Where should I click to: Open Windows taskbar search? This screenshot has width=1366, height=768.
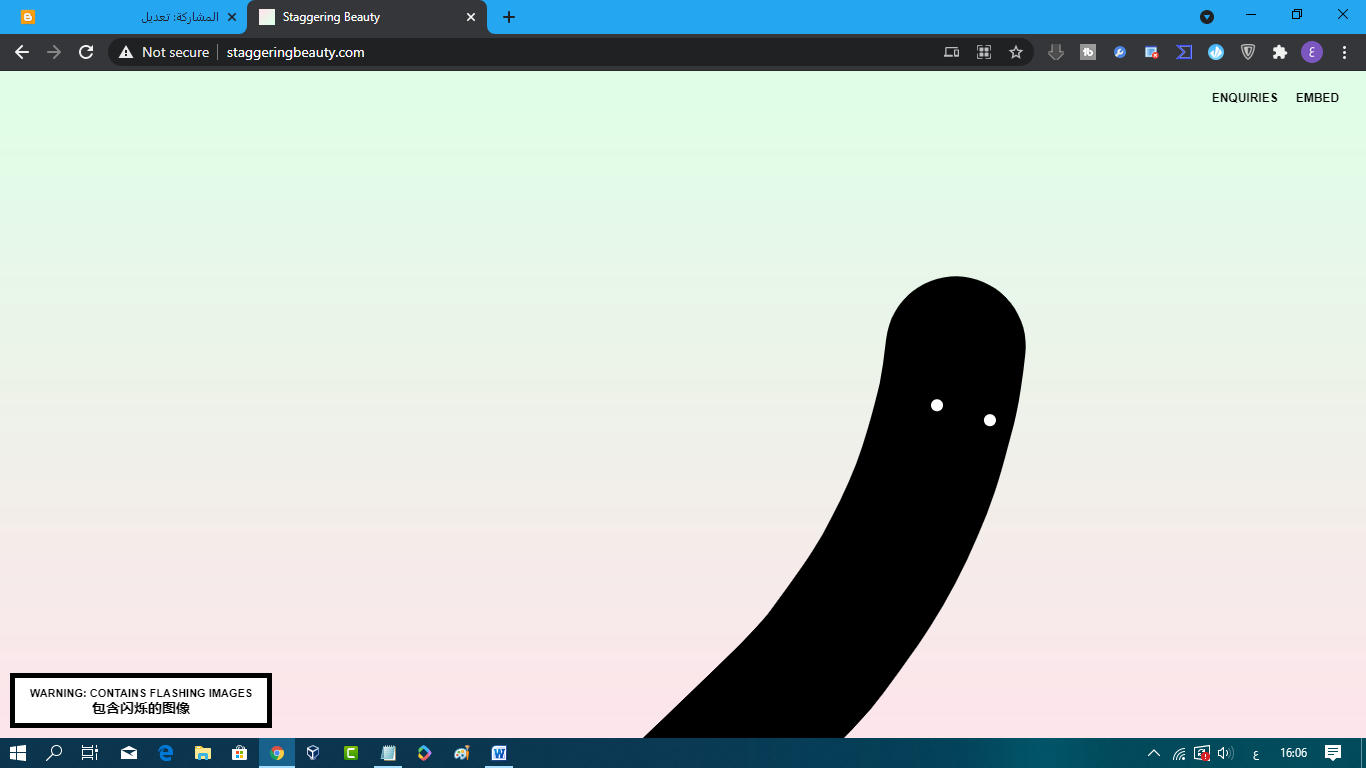coord(55,753)
